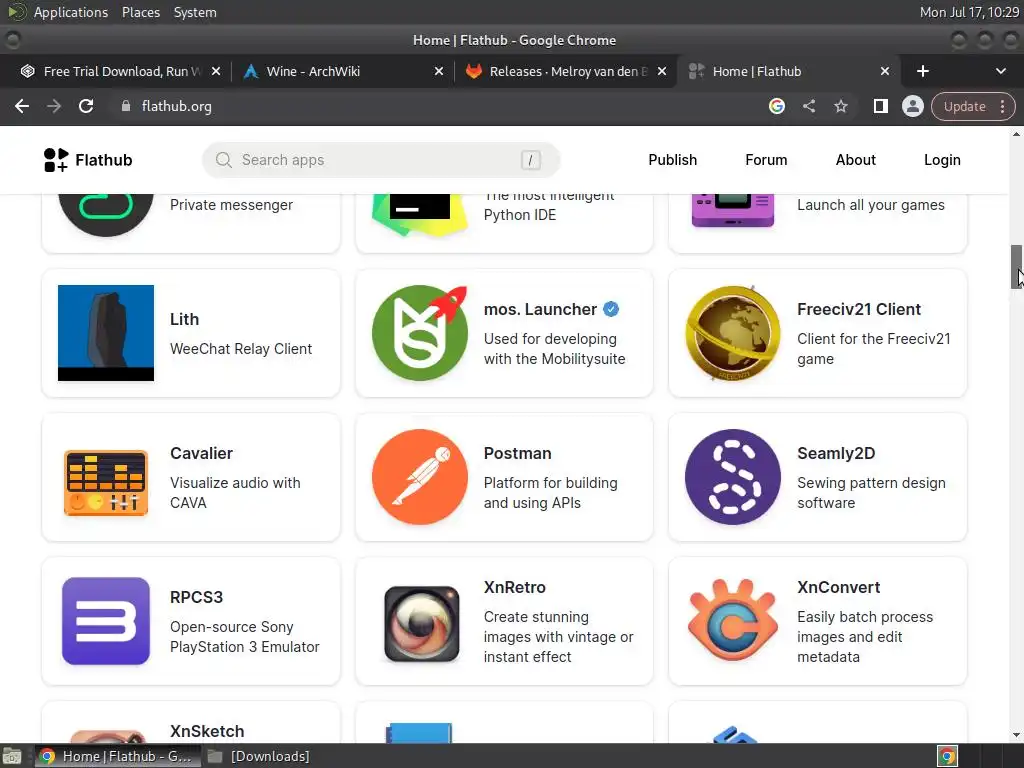
Task: Close the Wine - ArchWiki tab
Action: pos(439,71)
